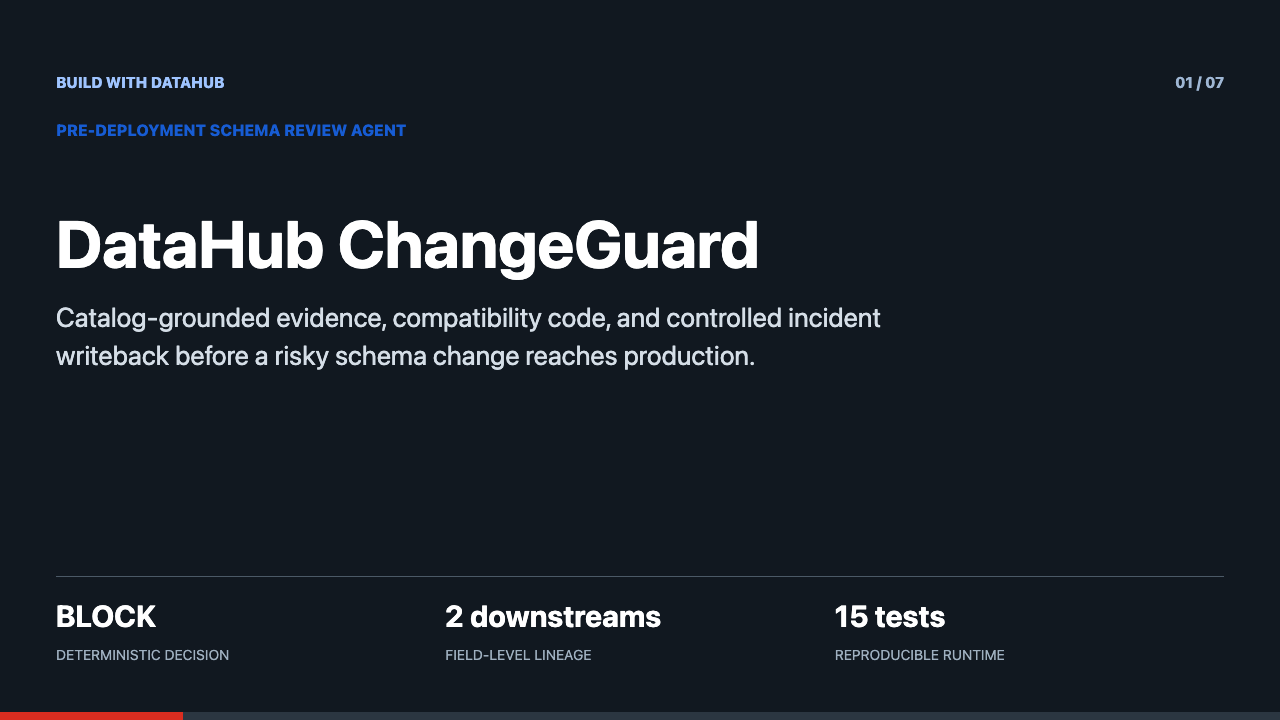Select the REPRODUCIBLE RUNTIME caption
This screenshot has height=720, width=1280.
pos(920,656)
